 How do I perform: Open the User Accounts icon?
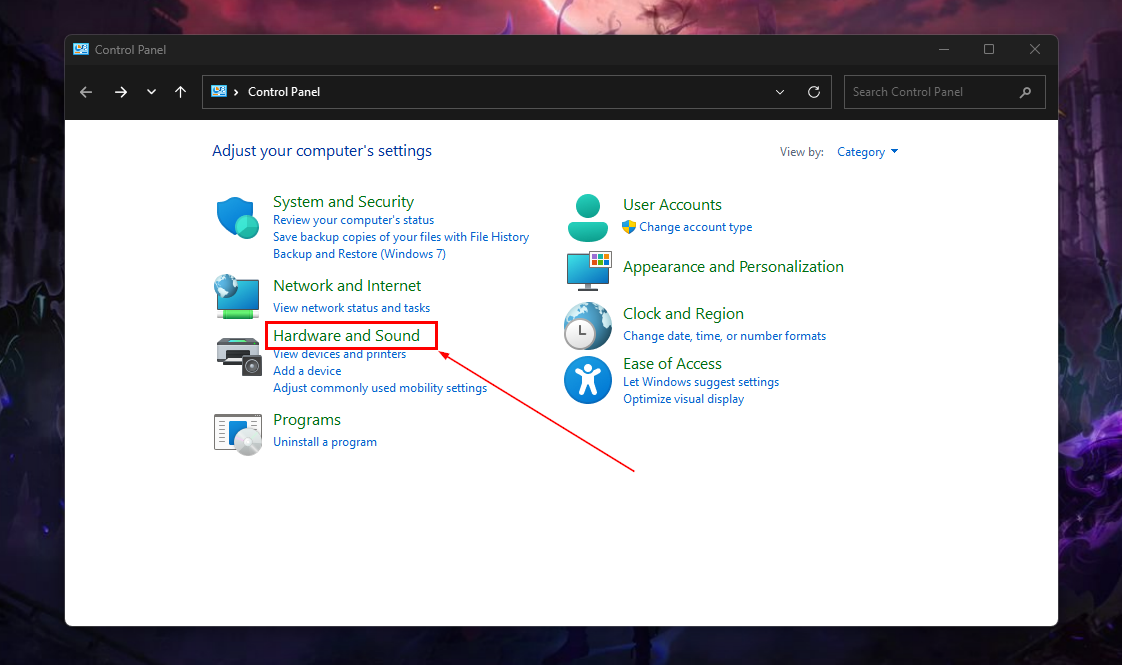click(x=587, y=216)
